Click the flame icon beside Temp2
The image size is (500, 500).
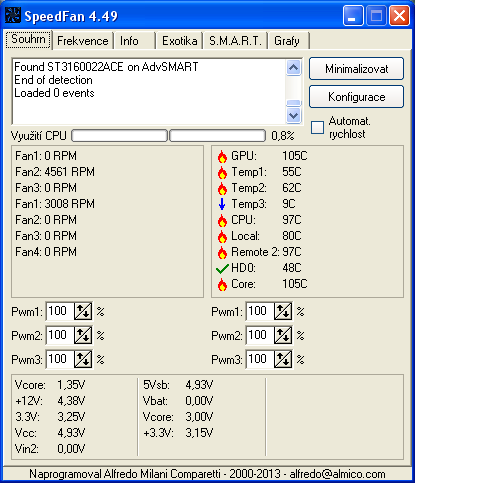tap(222, 188)
